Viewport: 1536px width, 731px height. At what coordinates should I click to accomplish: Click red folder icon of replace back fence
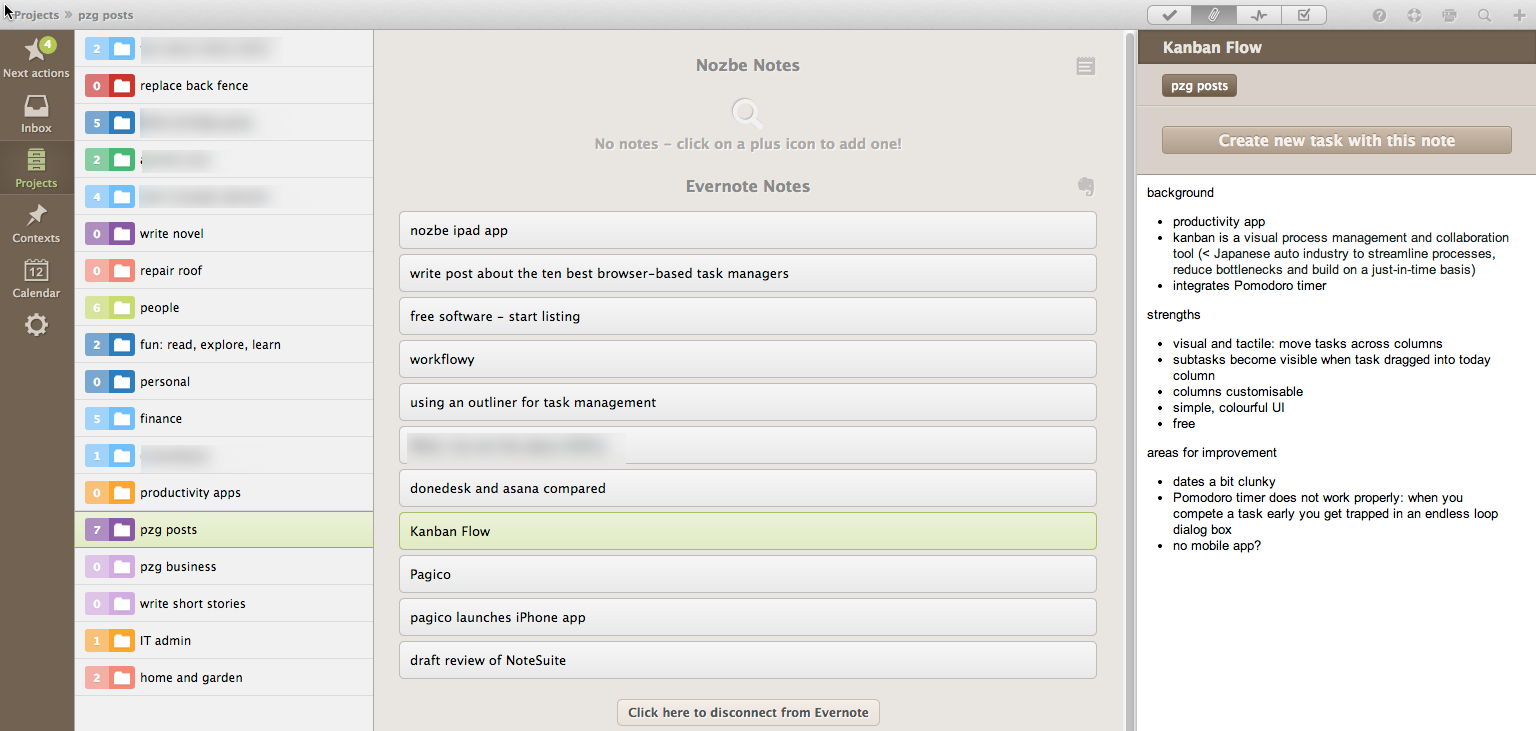pos(122,86)
